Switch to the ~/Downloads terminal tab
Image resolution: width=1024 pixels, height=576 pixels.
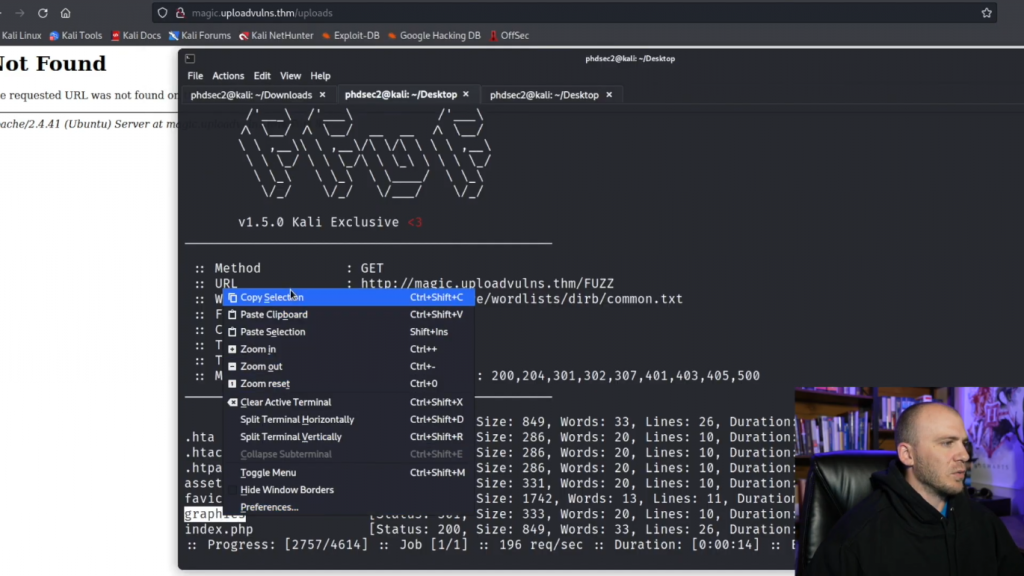click(x=251, y=95)
